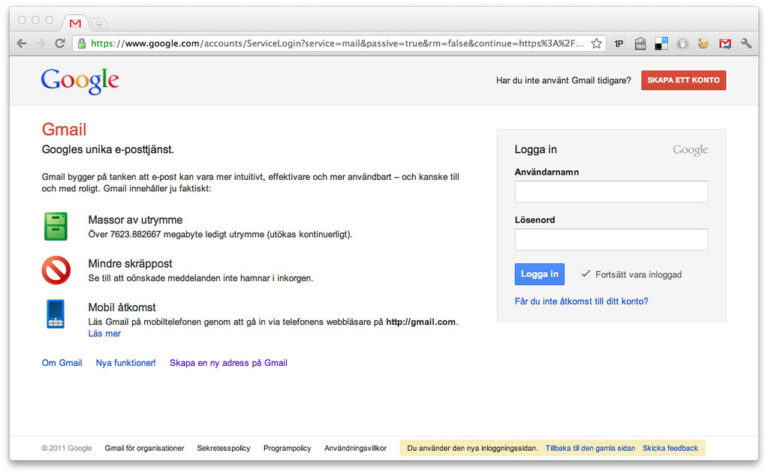Click the © 2011 Google footer text
The image size is (768, 474).
click(x=67, y=448)
